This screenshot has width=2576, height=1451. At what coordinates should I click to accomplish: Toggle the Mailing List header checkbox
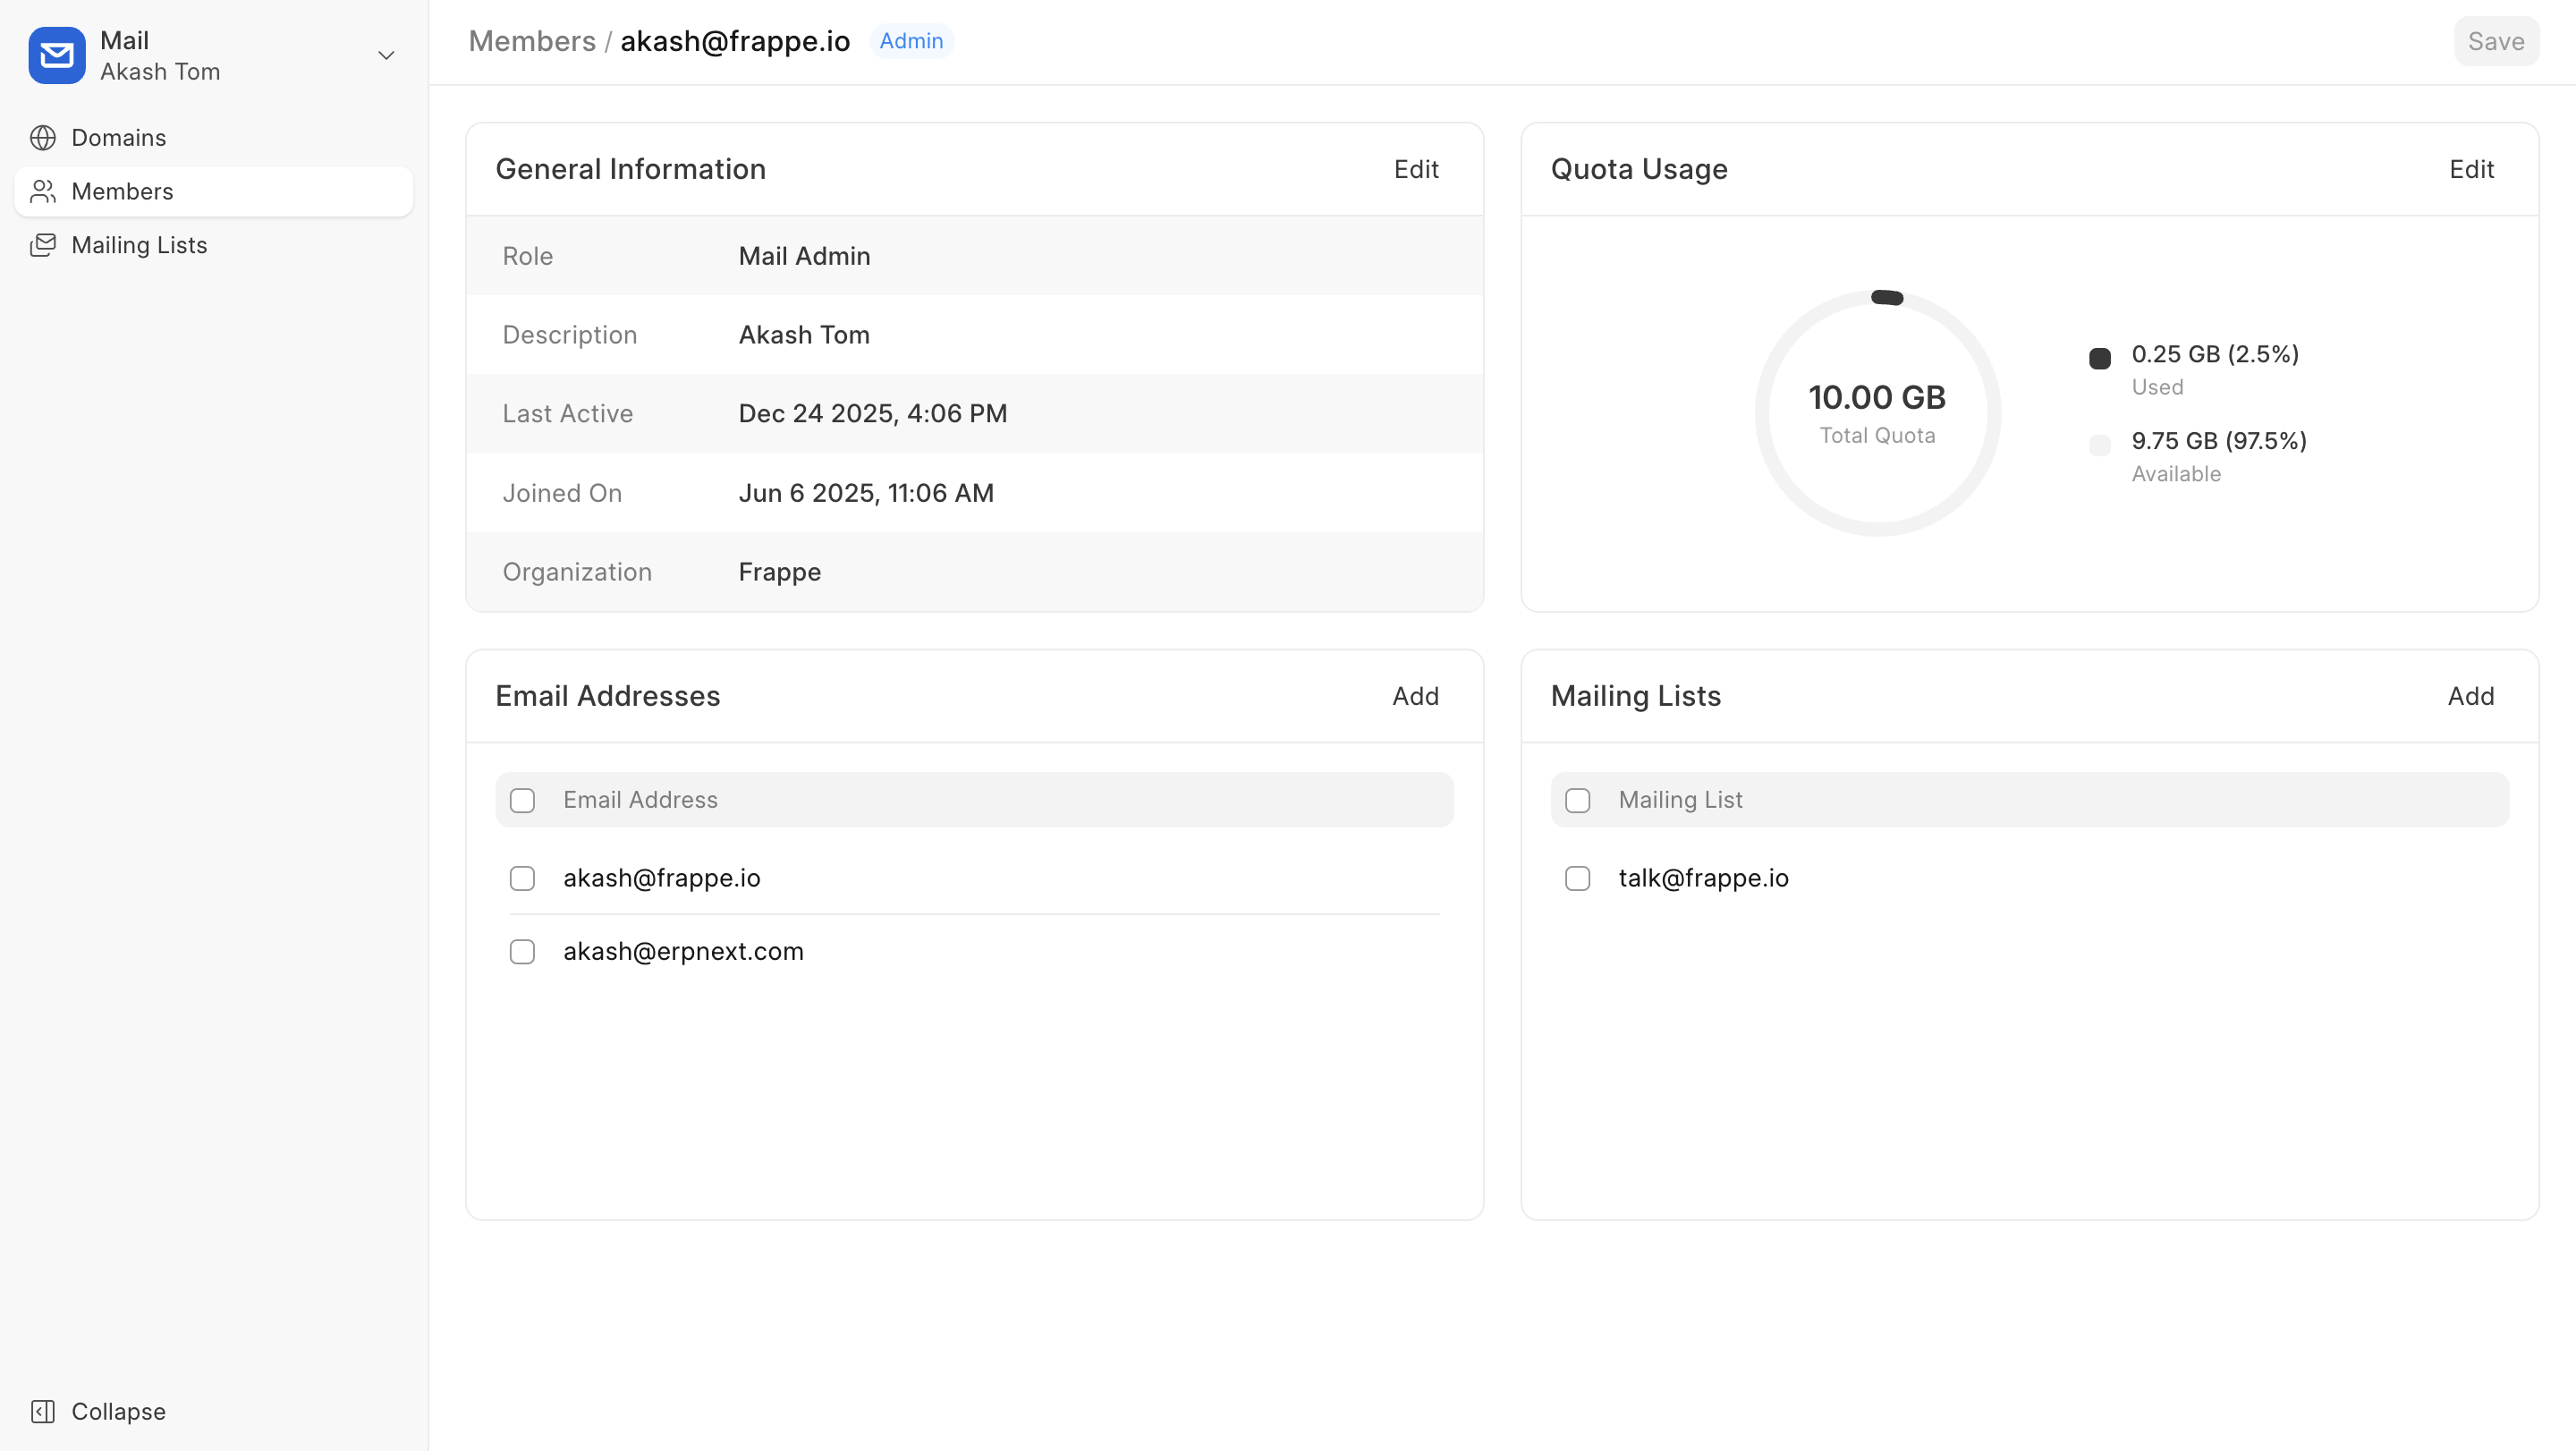point(1577,800)
